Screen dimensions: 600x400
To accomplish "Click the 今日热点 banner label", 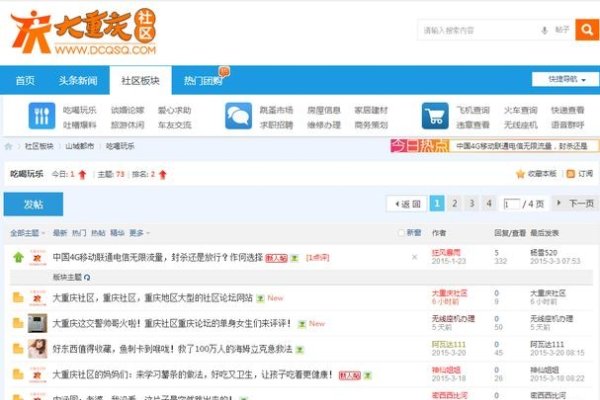I will 420,146.
